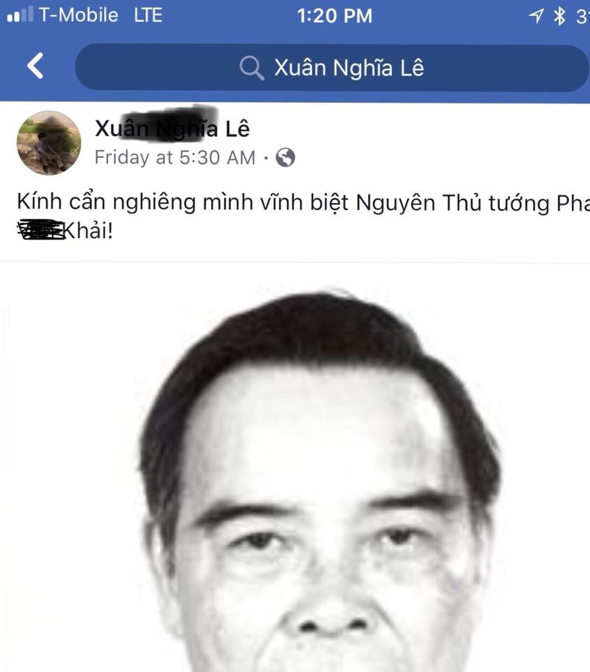Open the round profile picture avatar
Image resolution: width=590 pixels, height=672 pixels.
[49, 143]
